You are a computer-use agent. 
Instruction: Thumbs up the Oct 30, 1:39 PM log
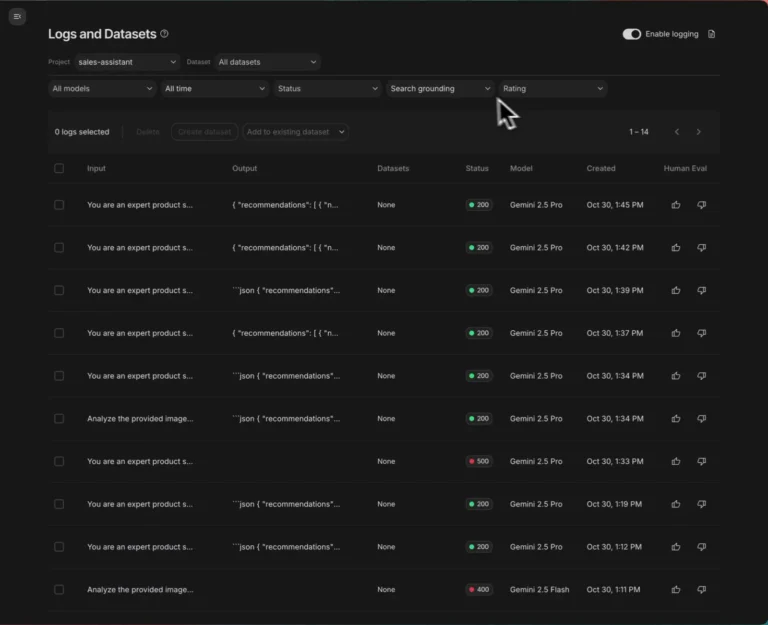click(676, 290)
